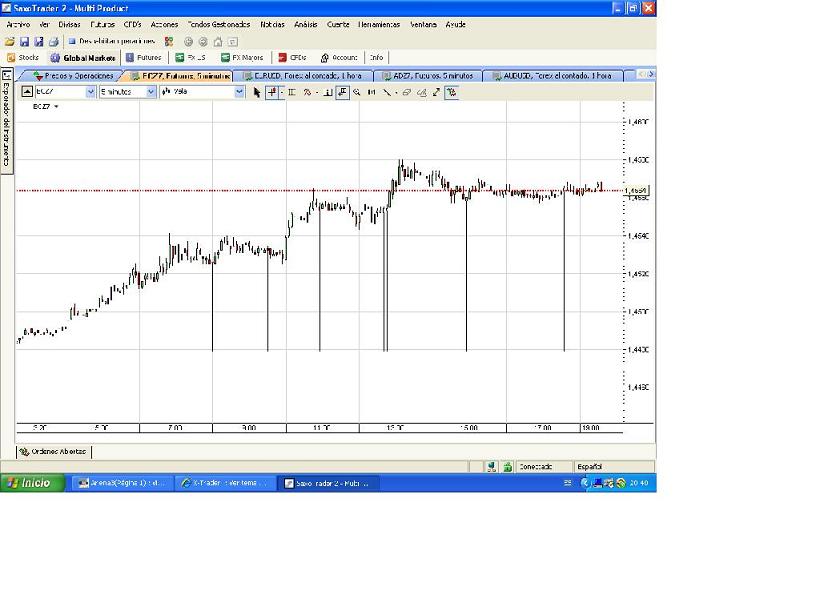Screen dimensions: 820x615
Task: Click the green connection icon in status bar
Action: (507, 467)
